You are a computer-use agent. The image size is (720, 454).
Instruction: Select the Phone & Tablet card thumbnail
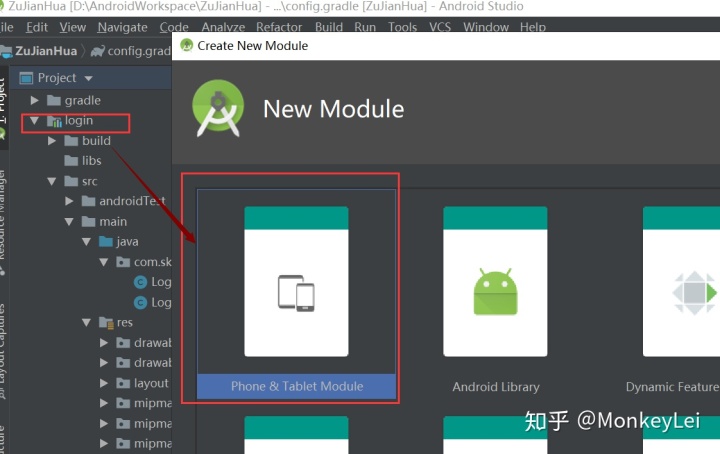(296, 281)
